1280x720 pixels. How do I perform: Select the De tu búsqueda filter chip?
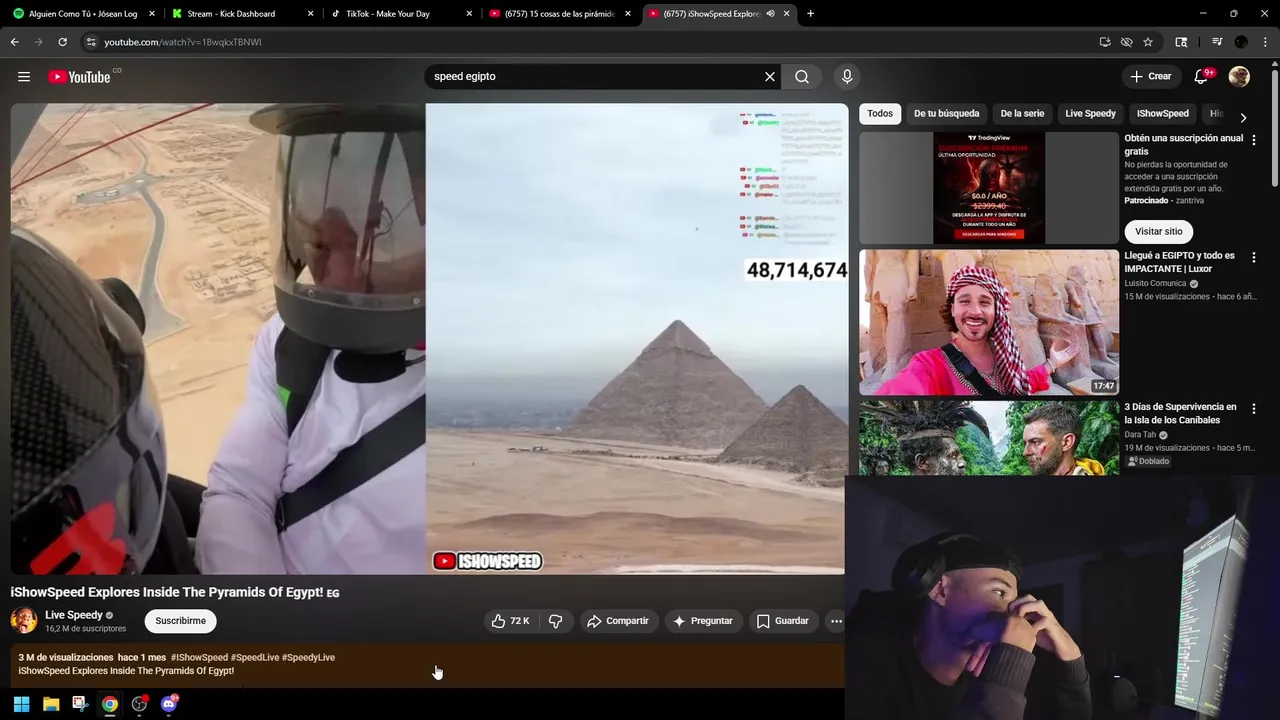coord(946,114)
